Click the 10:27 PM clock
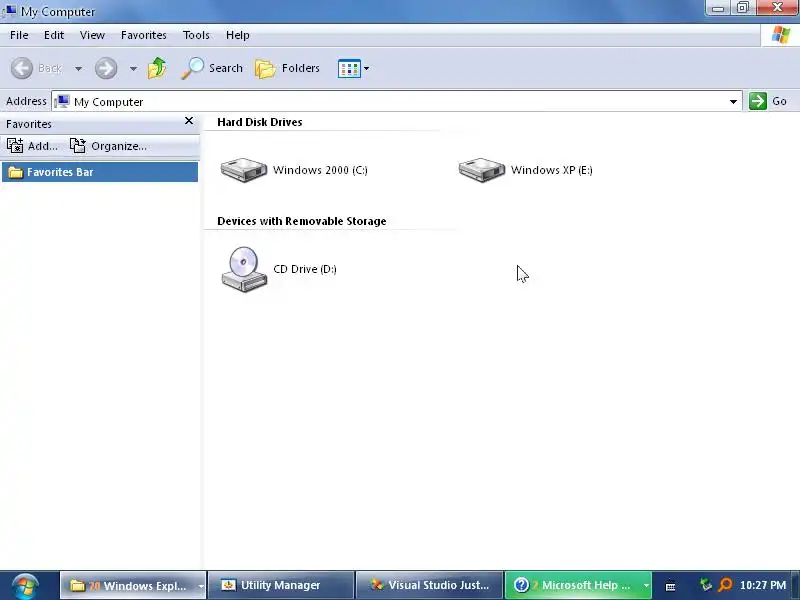Screen dimensions: 800x600 [763, 585]
